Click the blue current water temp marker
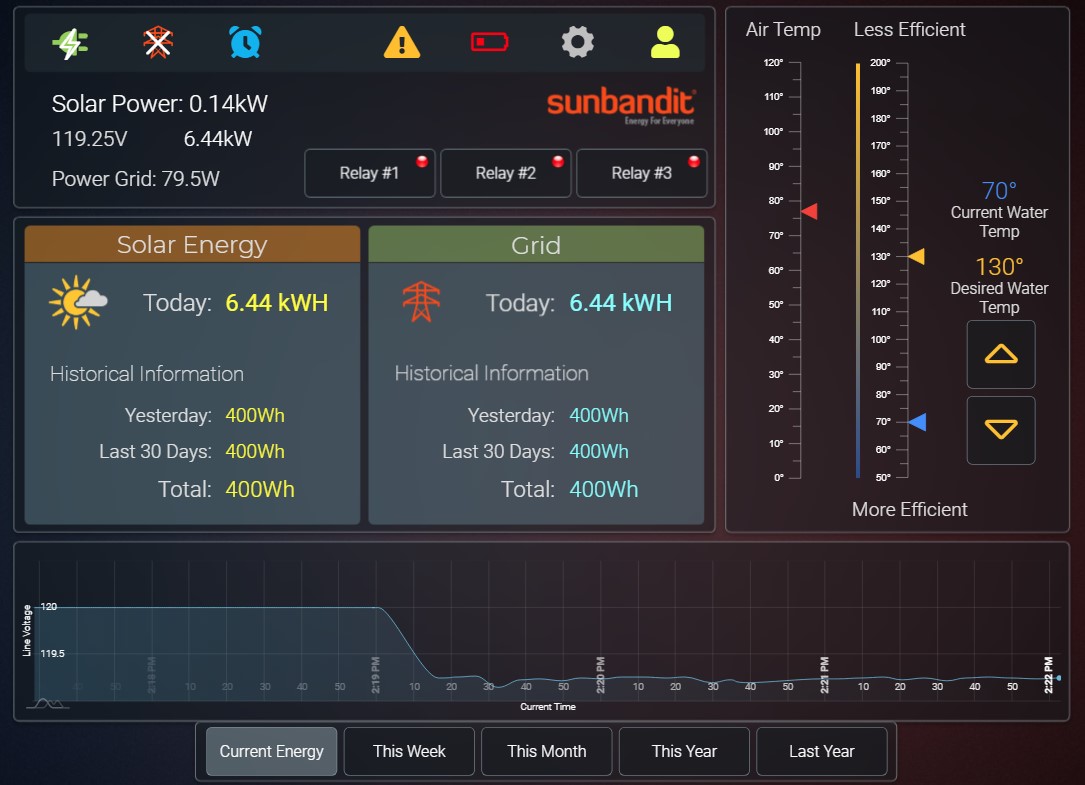This screenshot has width=1085, height=785. coord(917,422)
